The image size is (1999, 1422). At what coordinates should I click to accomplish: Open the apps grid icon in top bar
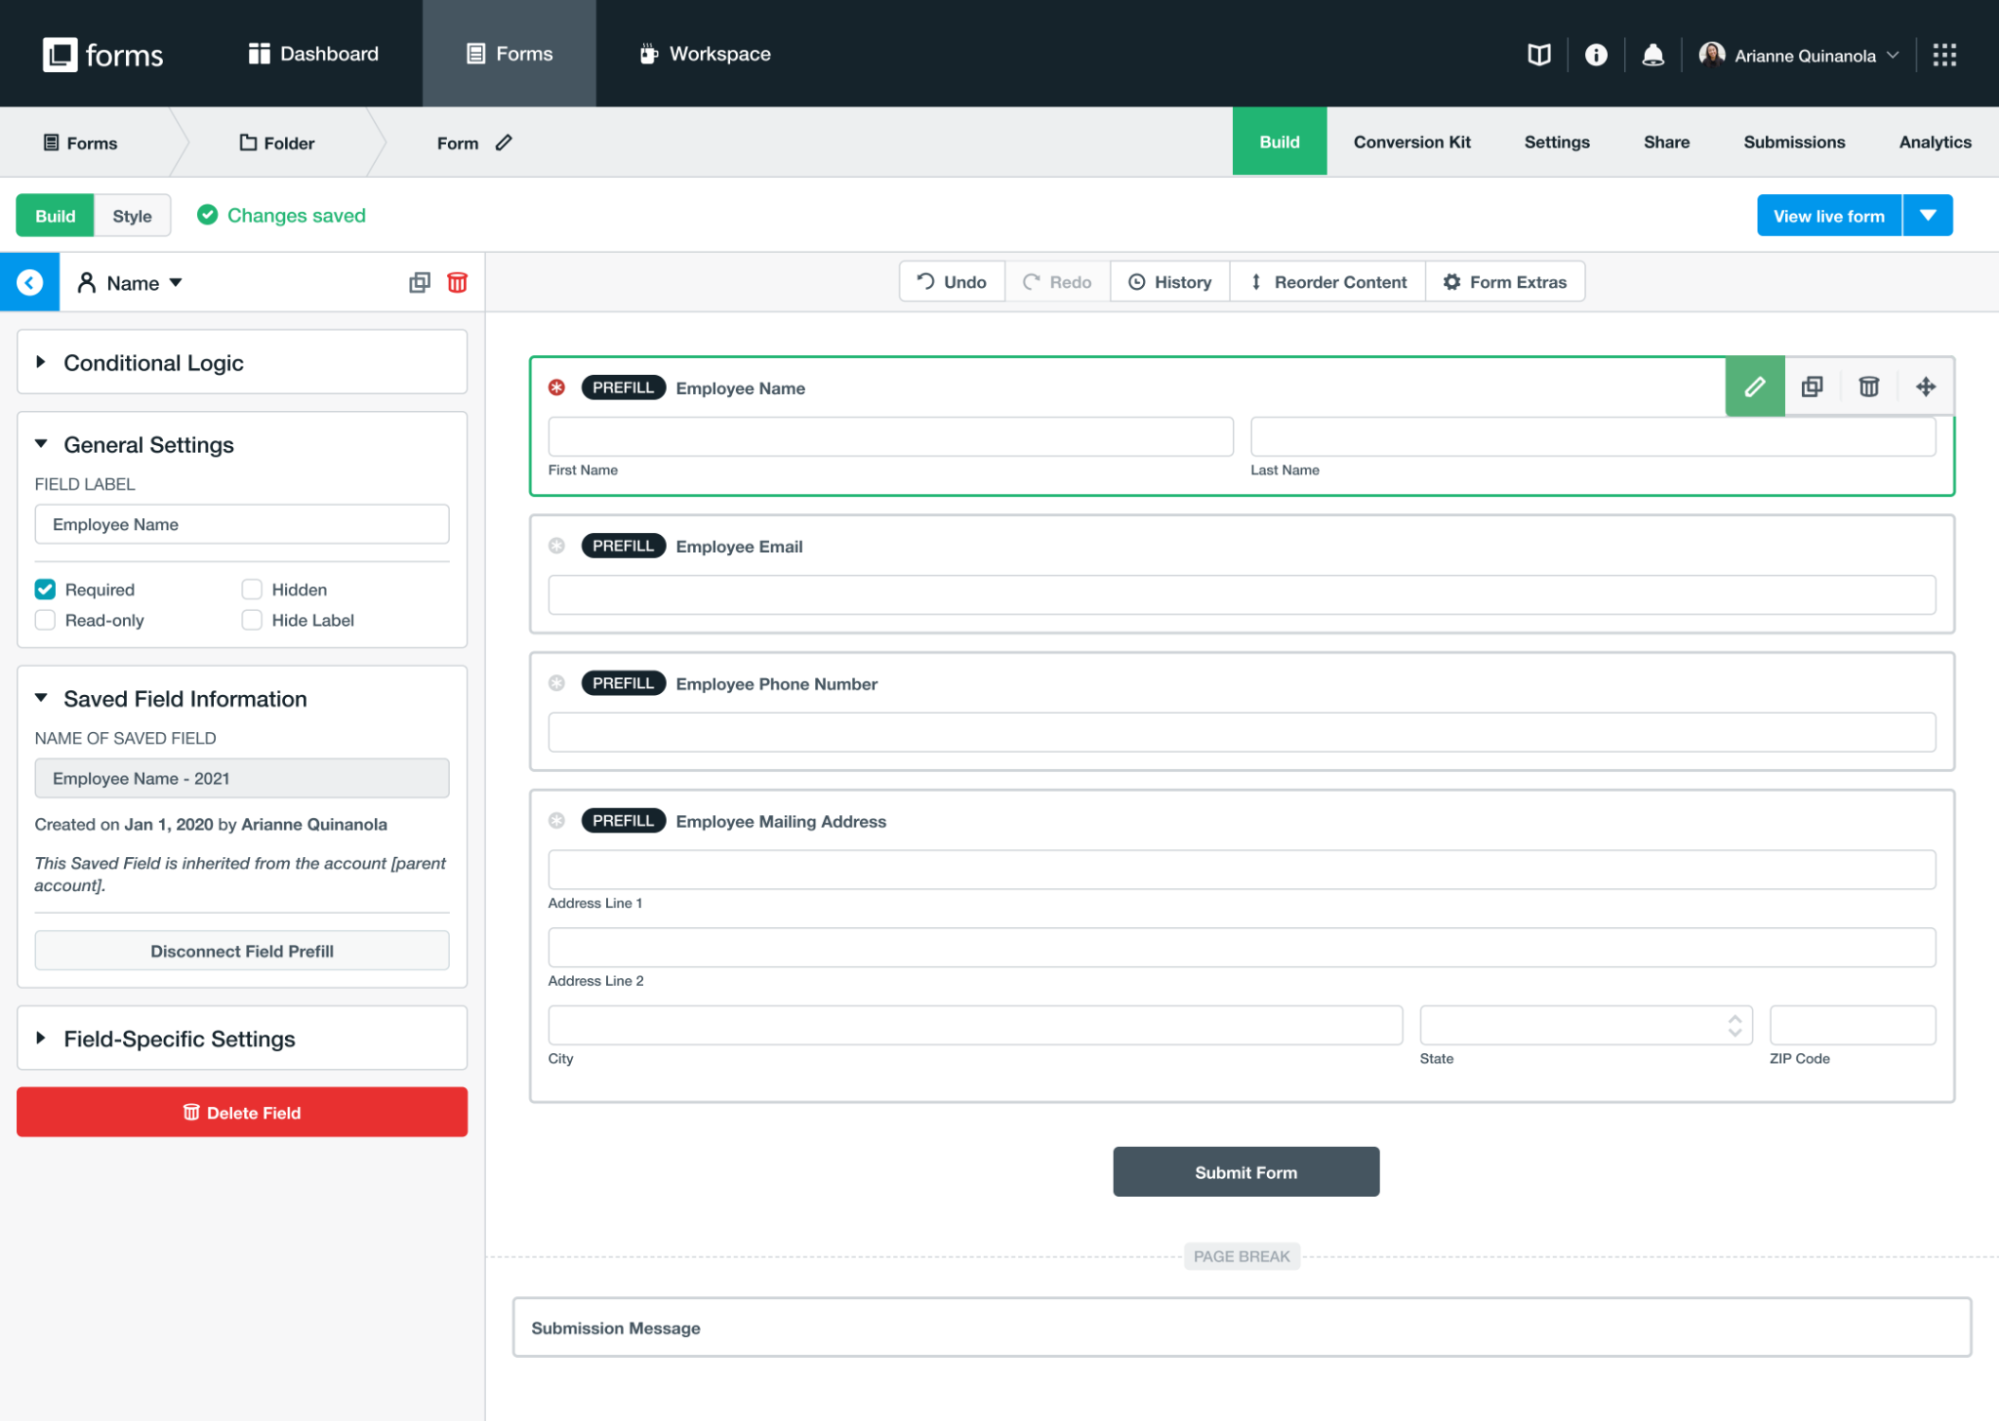[x=1944, y=55]
